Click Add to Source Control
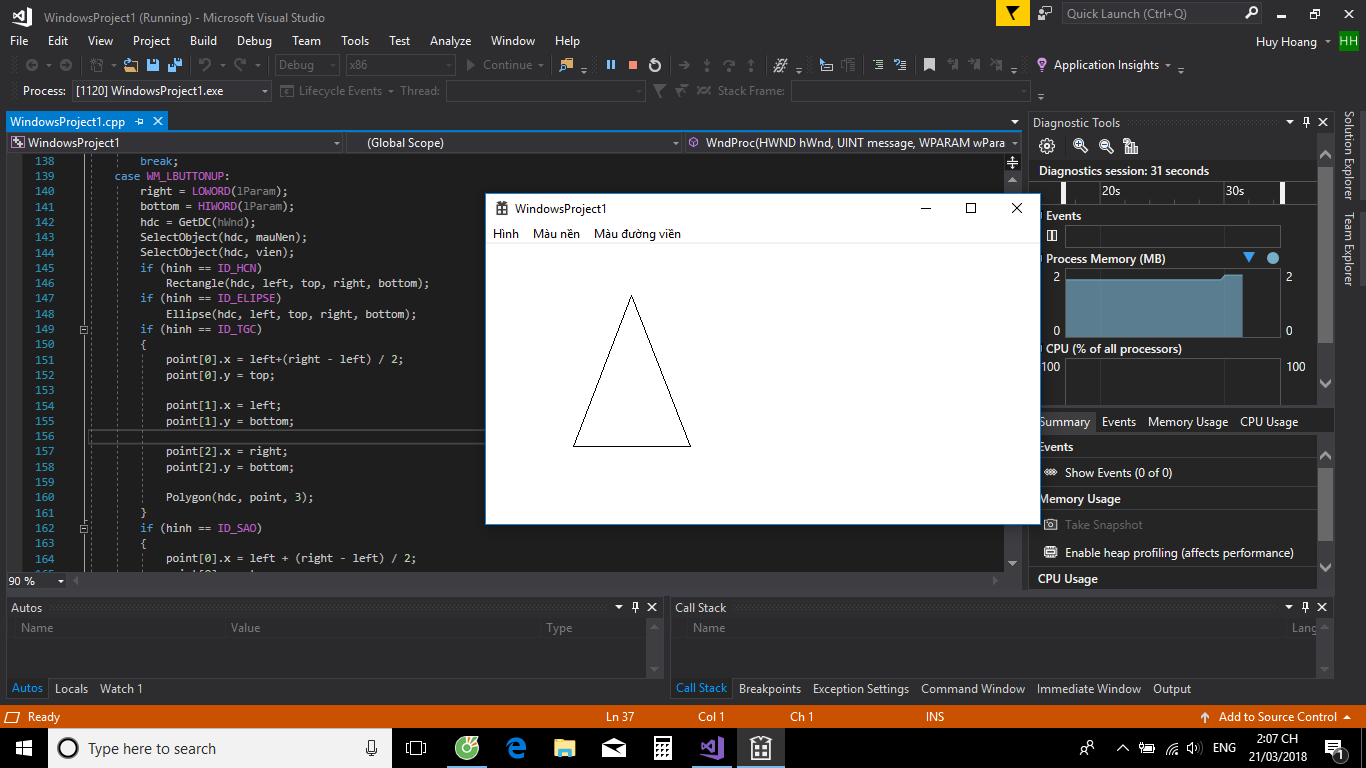Screen dimensions: 1366x768 pyautogui.click(x=1277, y=717)
